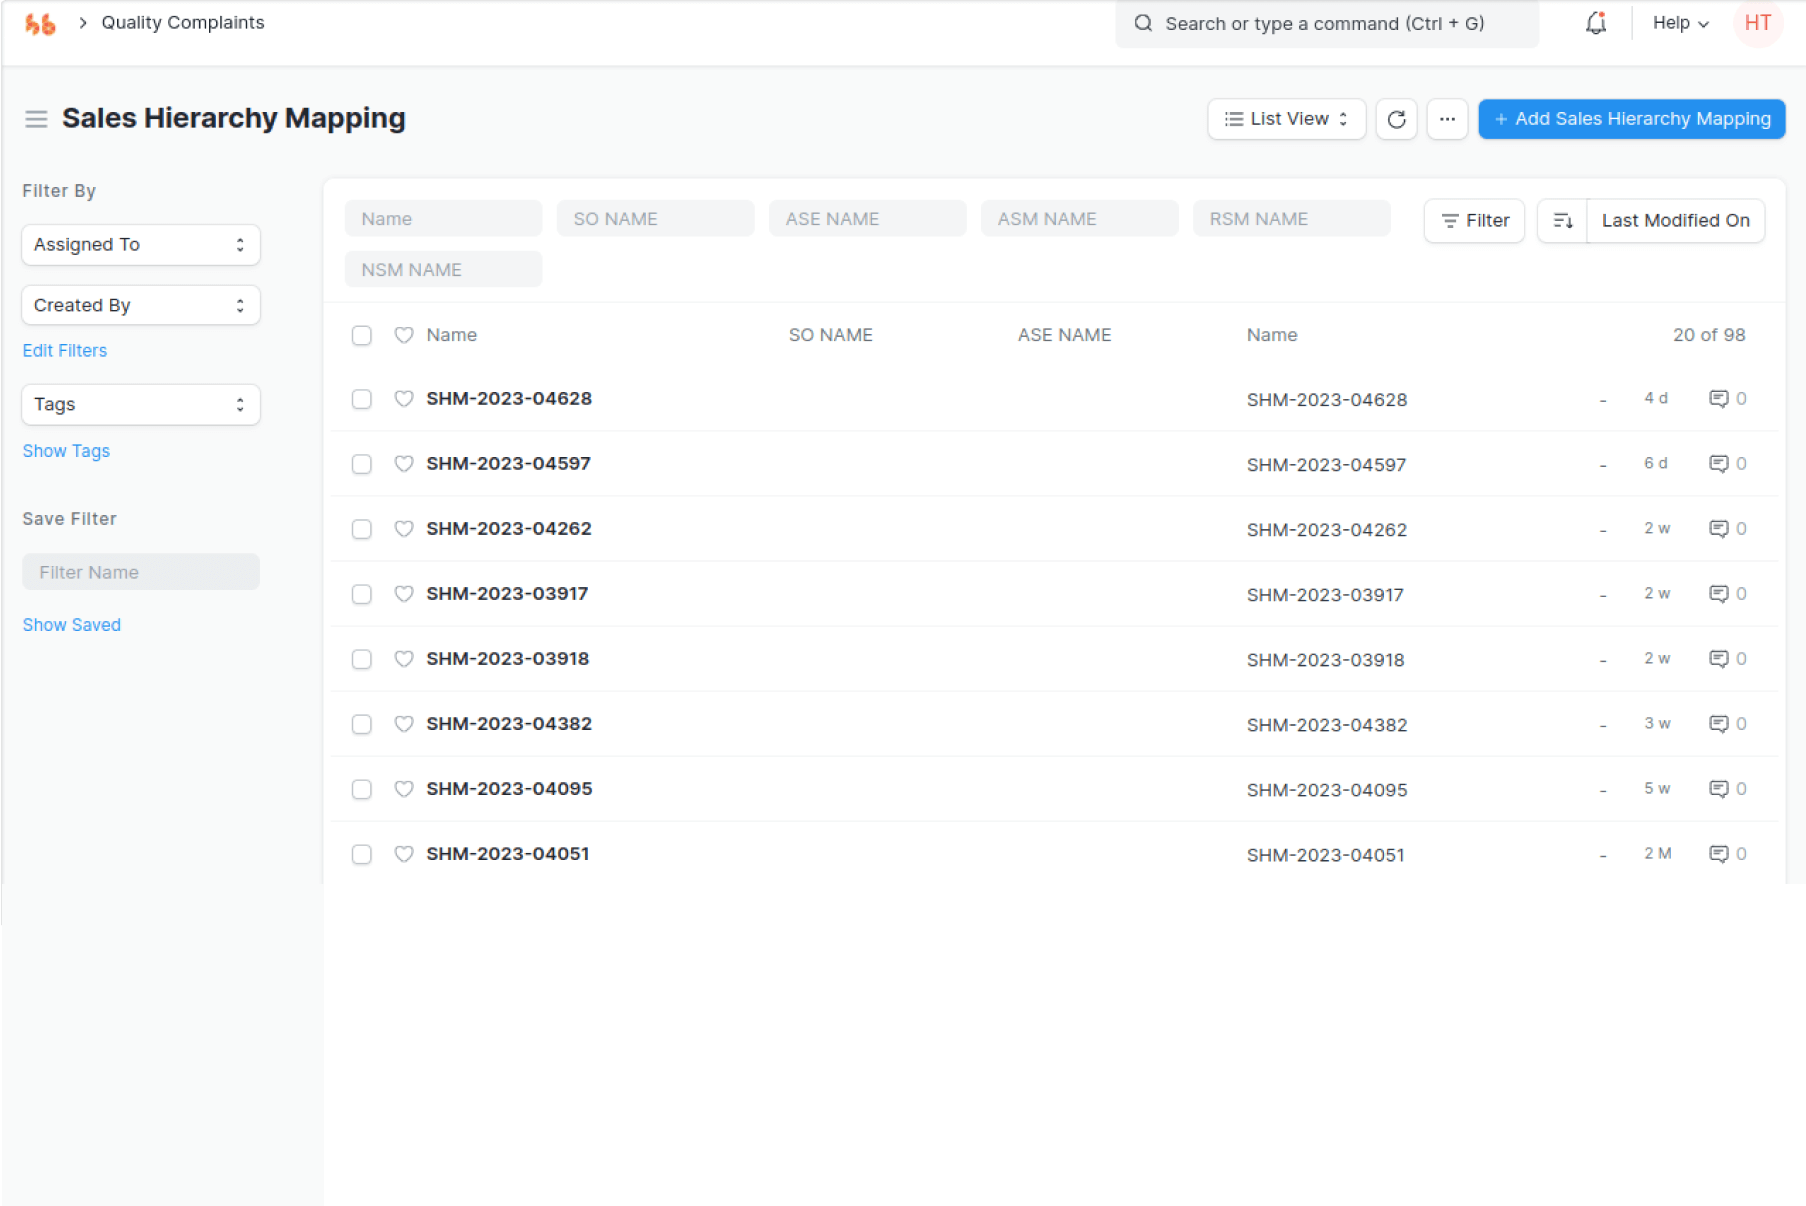Toggle sort order direction icon
1806x1206 pixels.
coord(1562,221)
